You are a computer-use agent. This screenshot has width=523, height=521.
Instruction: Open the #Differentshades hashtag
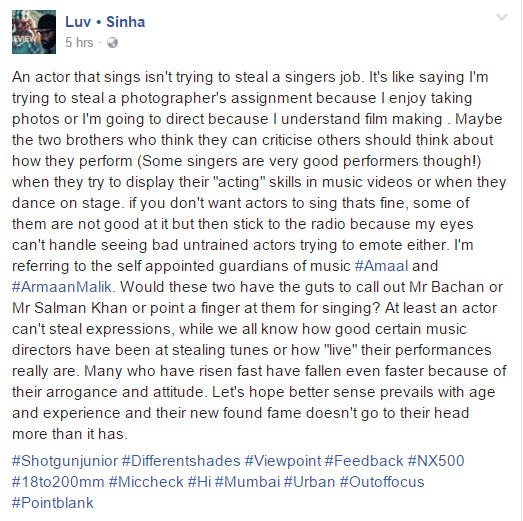[181, 461]
